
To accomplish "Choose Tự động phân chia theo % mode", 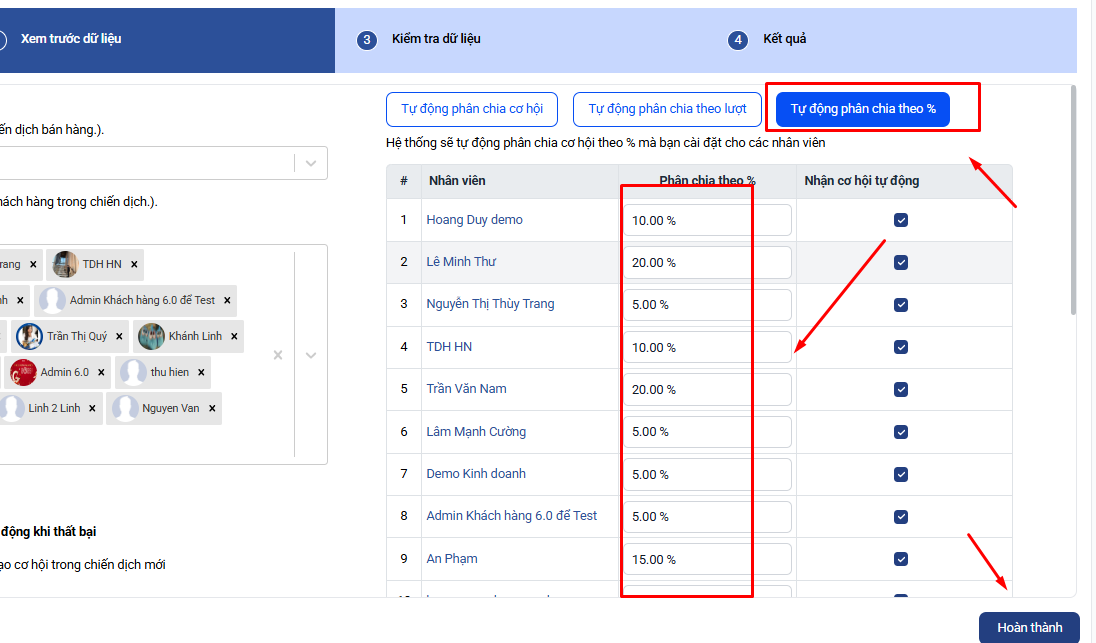I will point(863,109).
